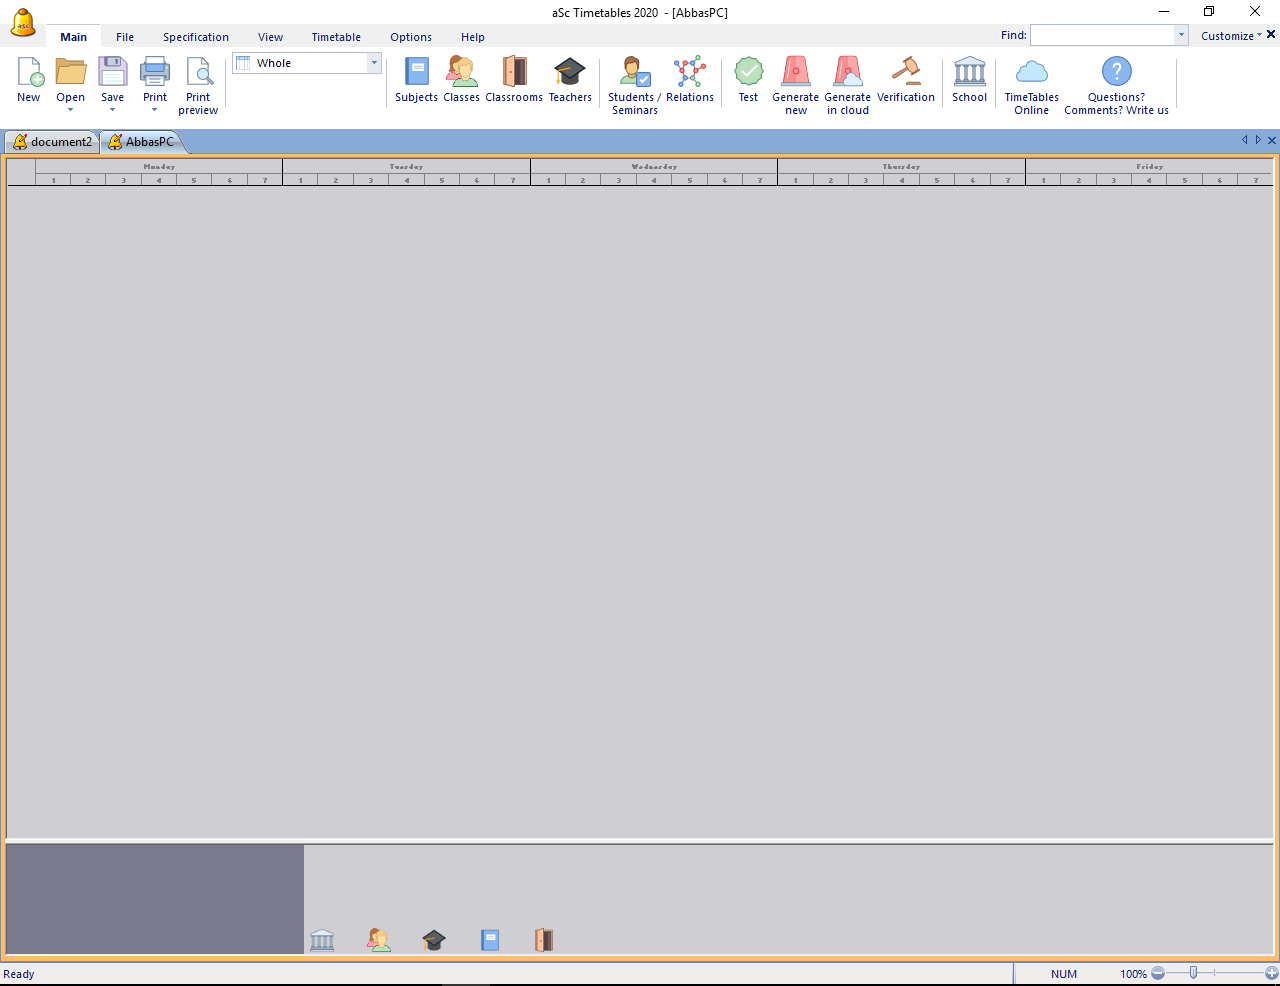Viewport: 1280px width, 986px height.
Task: Start timetable Verification
Action: 906,80
